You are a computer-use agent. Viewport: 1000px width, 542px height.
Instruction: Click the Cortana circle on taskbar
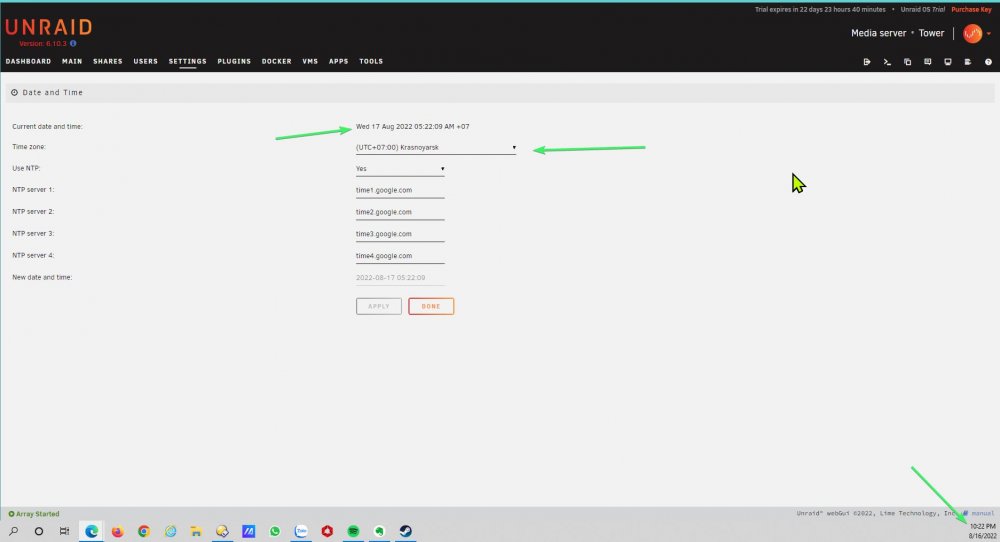coord(39,531)
